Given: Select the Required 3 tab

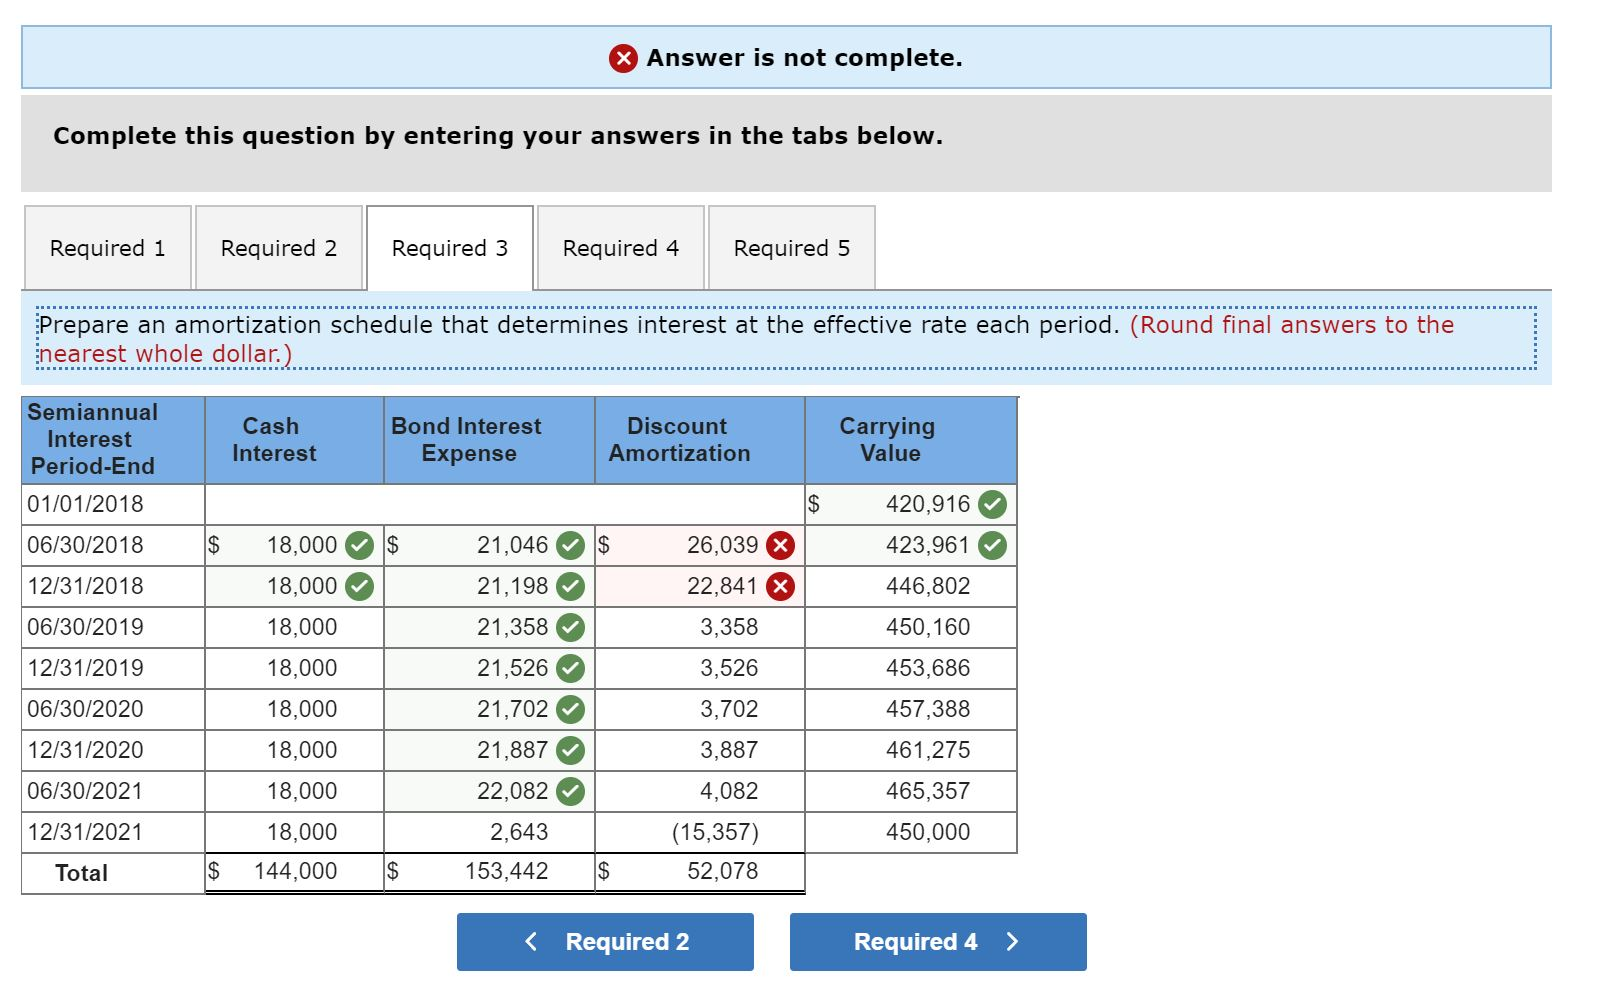Looking at the screenshot, I should click(450, 248).
